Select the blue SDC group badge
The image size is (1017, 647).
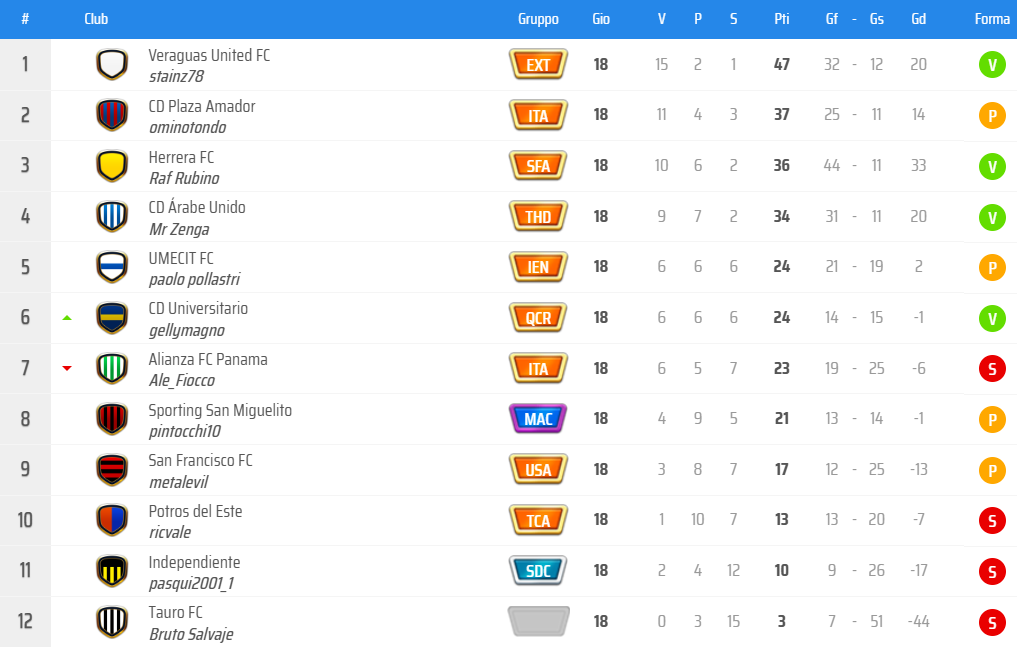click(x=538, y=571)
